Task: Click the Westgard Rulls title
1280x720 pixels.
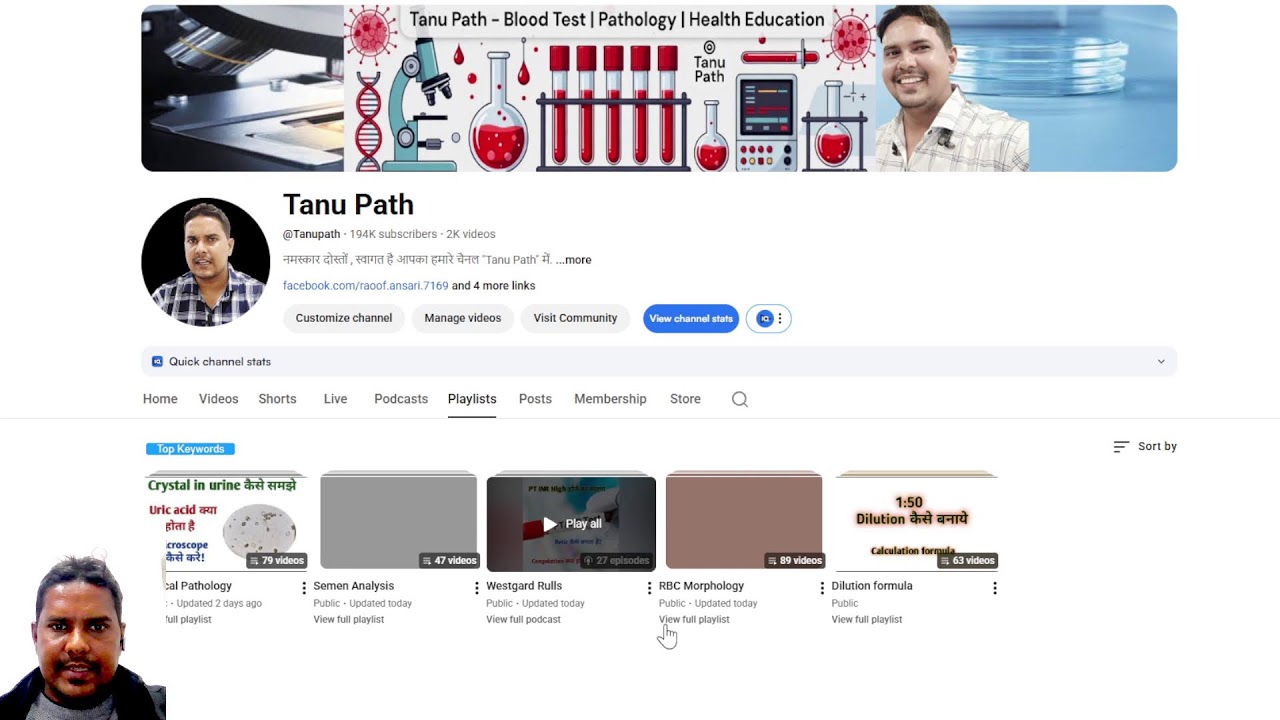Action: pos(524,586)
